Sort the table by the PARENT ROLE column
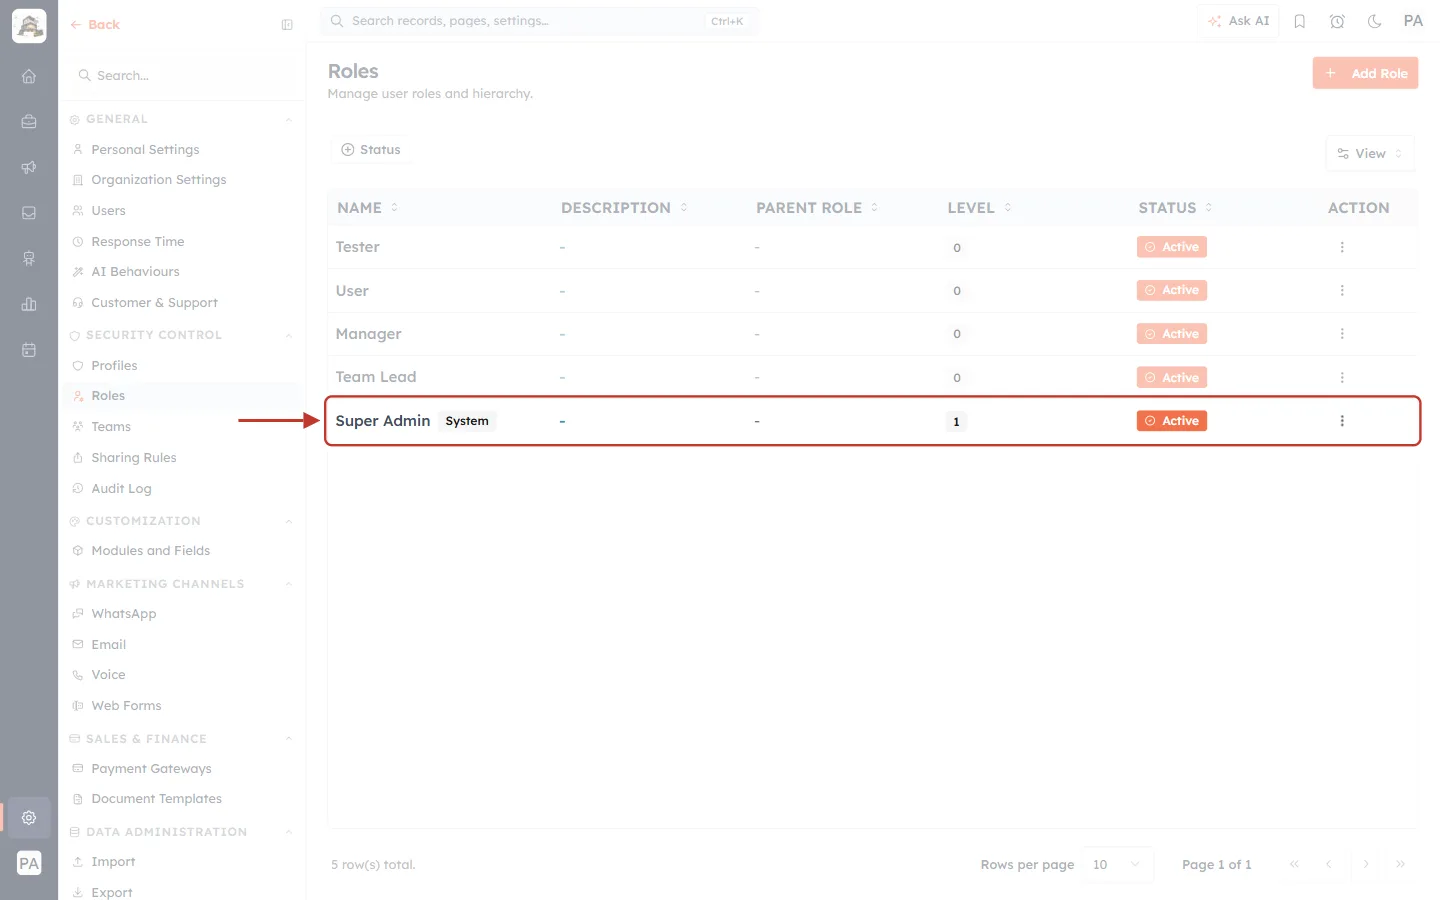The height and width of the screenshot is (900, 1440). (x=817, y=208)
